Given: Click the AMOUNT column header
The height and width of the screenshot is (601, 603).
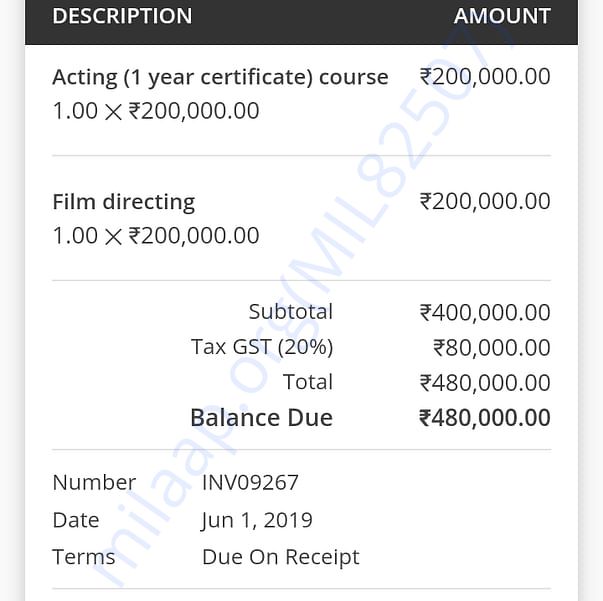Looking at the screenshot, I should [502, 16].
